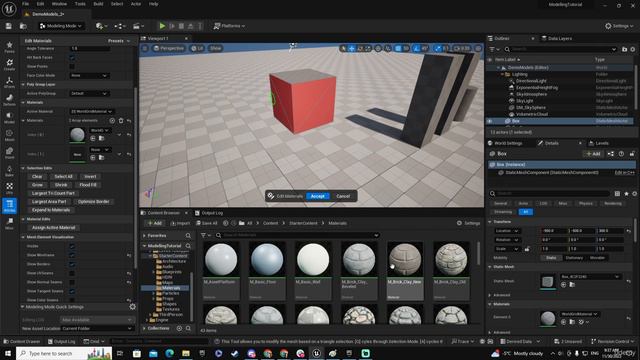Screen dimensions: 640x360
Task: Open the File menu
Action: coord(25,4)
